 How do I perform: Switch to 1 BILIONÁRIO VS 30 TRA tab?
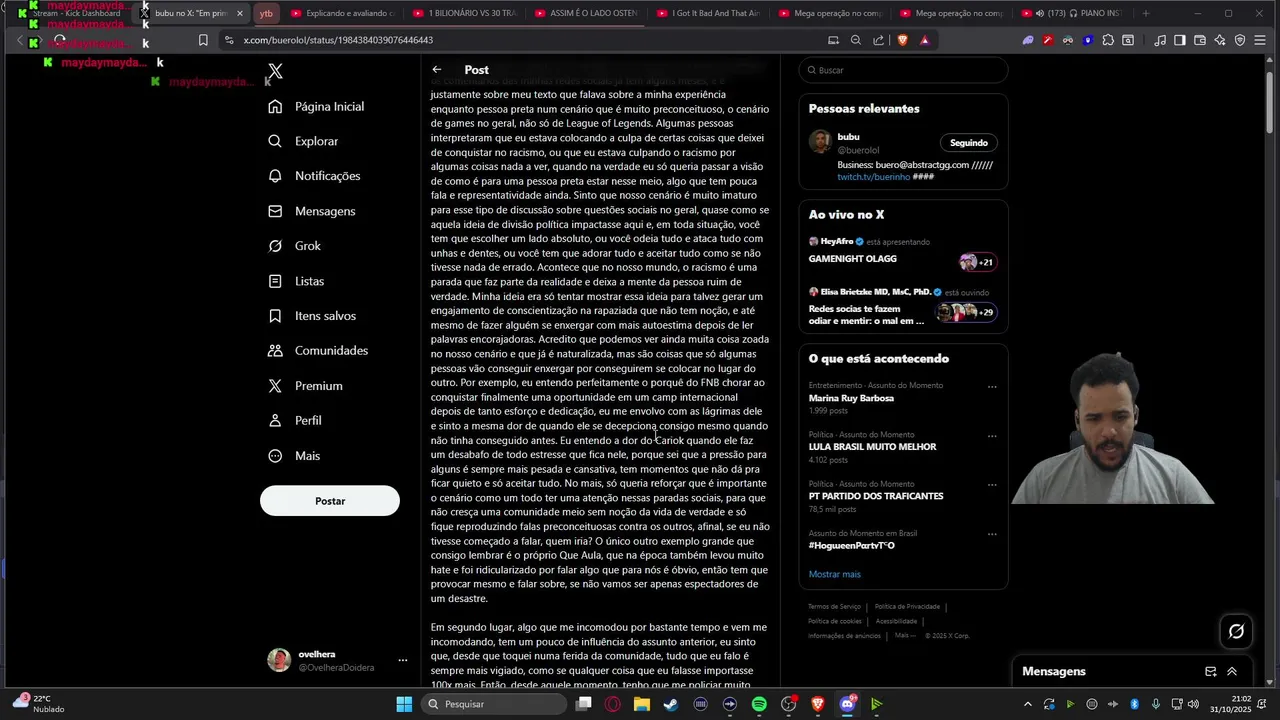(x=465, y=14)
